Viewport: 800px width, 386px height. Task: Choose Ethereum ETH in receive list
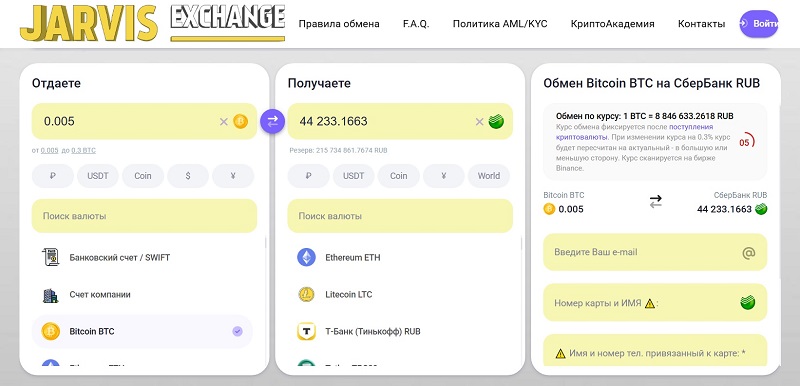point(398,258)
